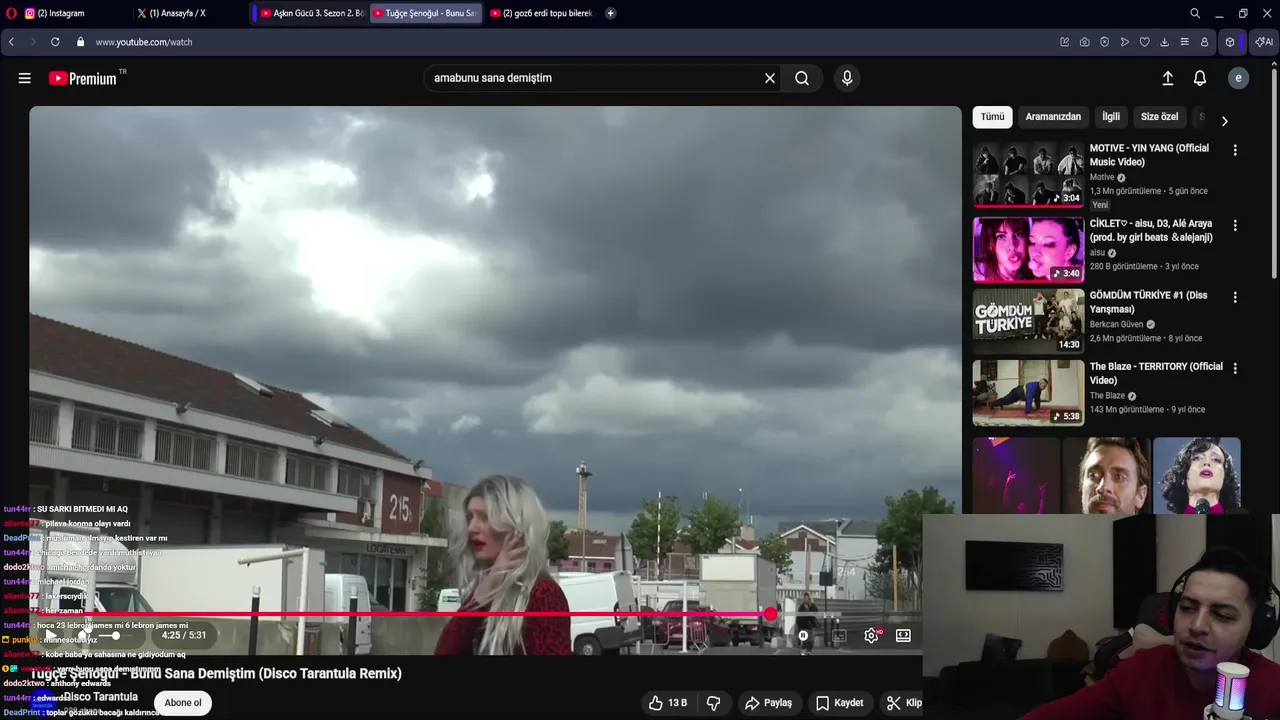This screenshot has height=720, width=1280.
Task: Switch to 'Aşkın Gücü 3. Sezon' tab
Action: pos(312,13)
